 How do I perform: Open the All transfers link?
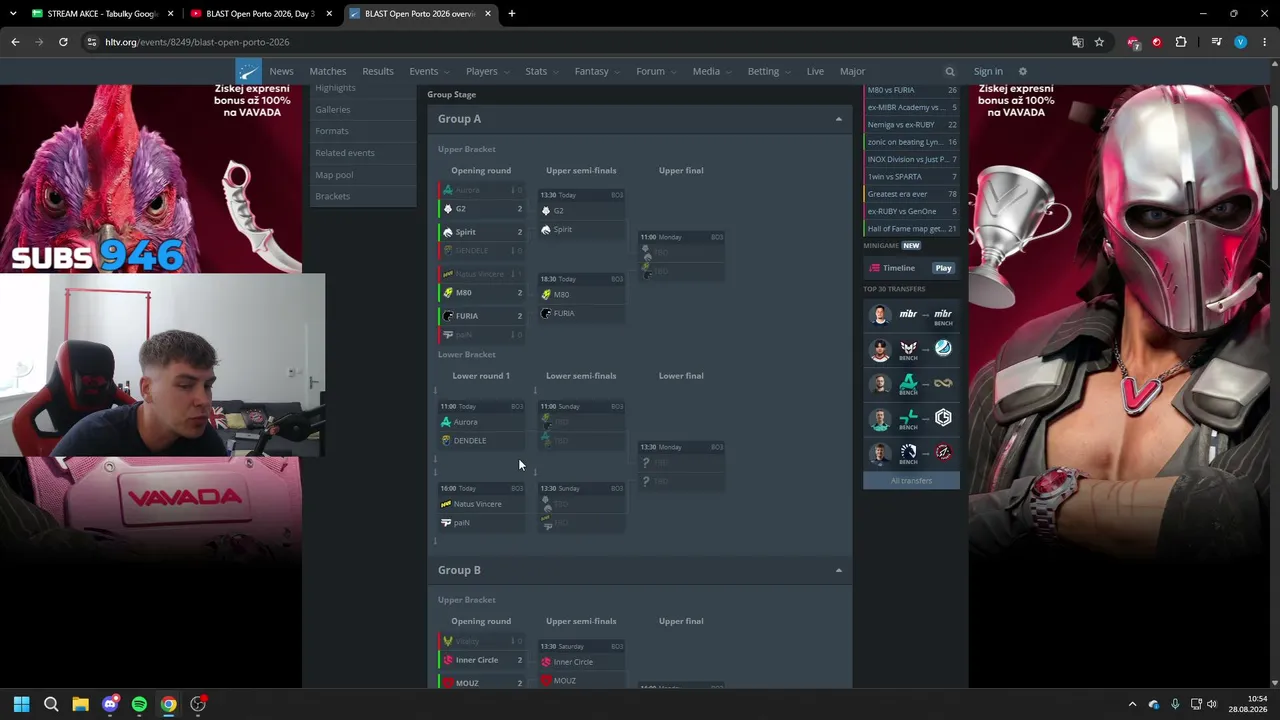click(x=911, y=481)
